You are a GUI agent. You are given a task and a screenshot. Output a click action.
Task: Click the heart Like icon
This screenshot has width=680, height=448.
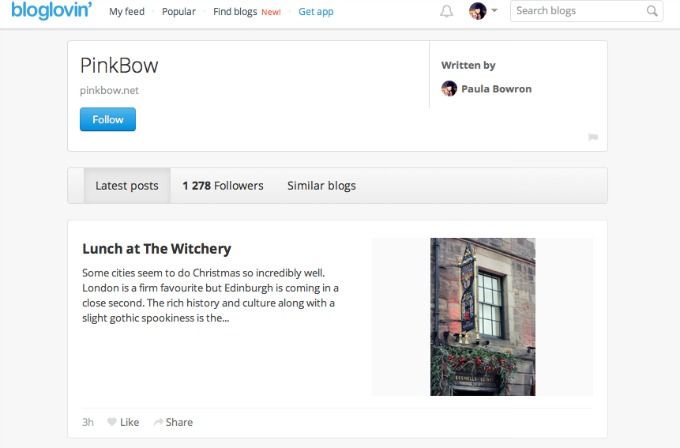[x=111, y=422]
